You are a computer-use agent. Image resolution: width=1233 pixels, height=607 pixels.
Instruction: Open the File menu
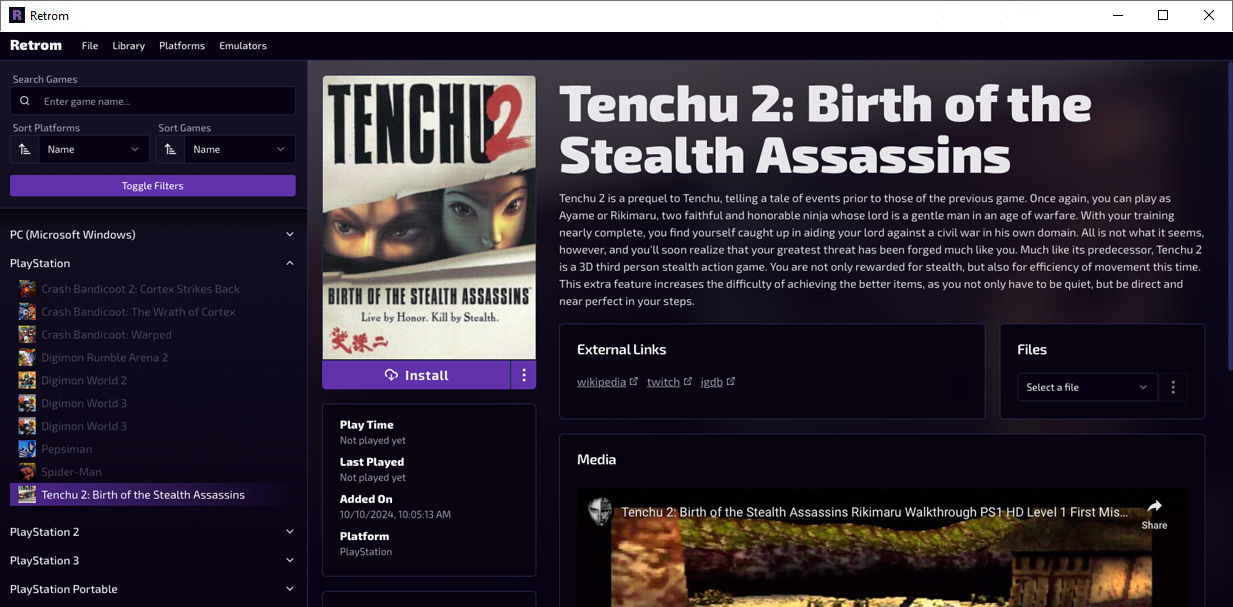[x=90, y=46]
